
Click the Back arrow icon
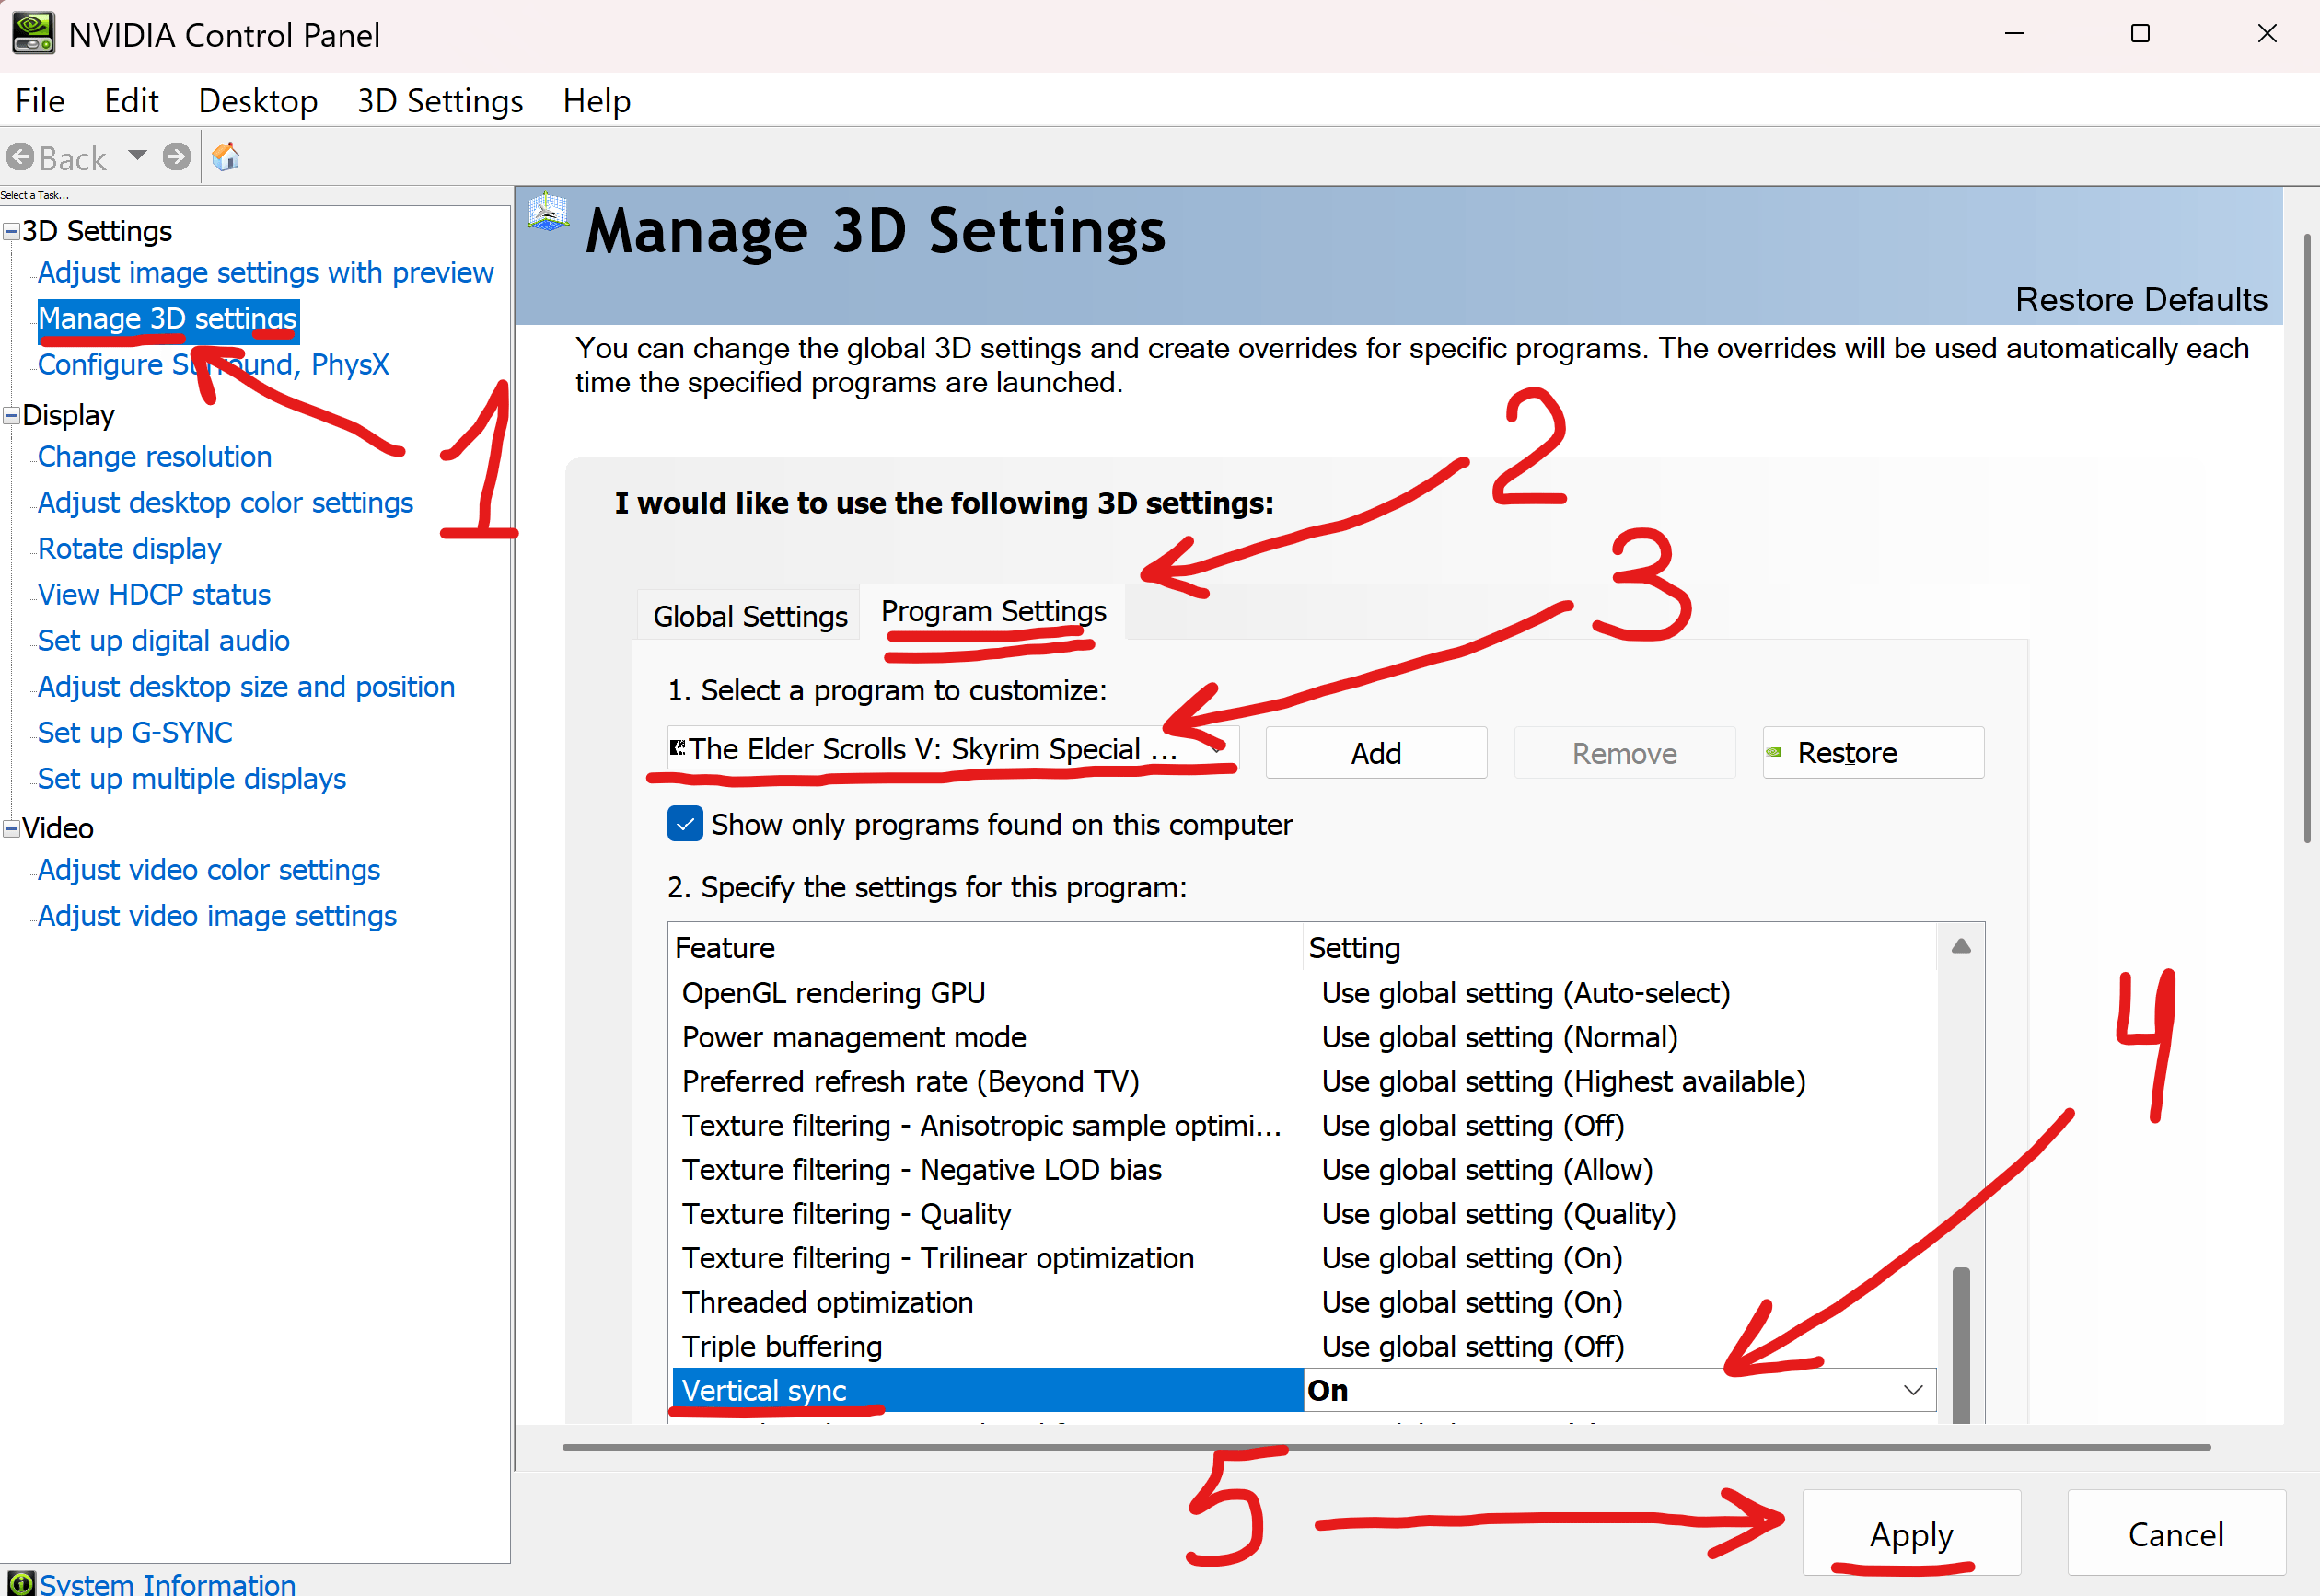20,157
